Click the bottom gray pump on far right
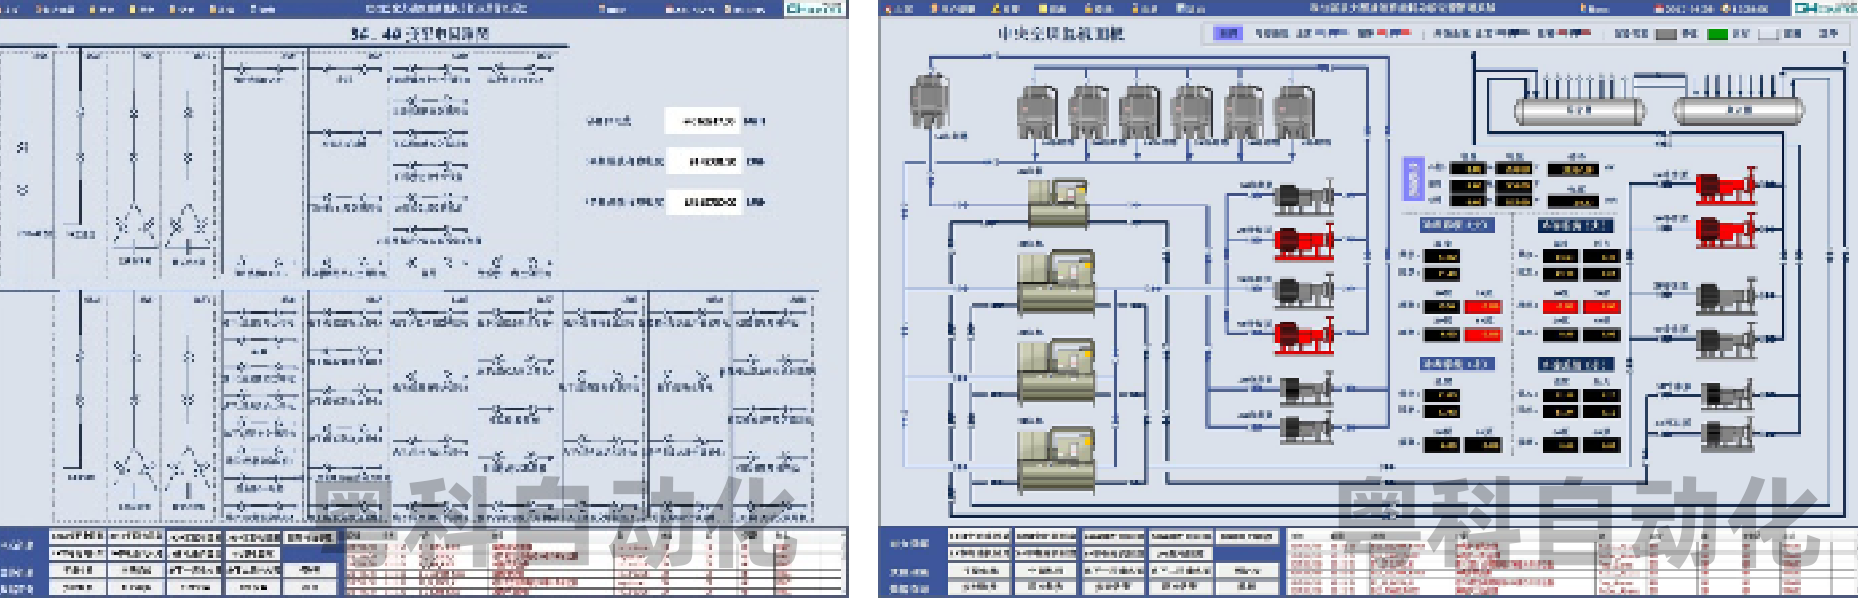The height and width of the screenshot is (598, 1858). pyautogui.click(x=1725, y=435)
